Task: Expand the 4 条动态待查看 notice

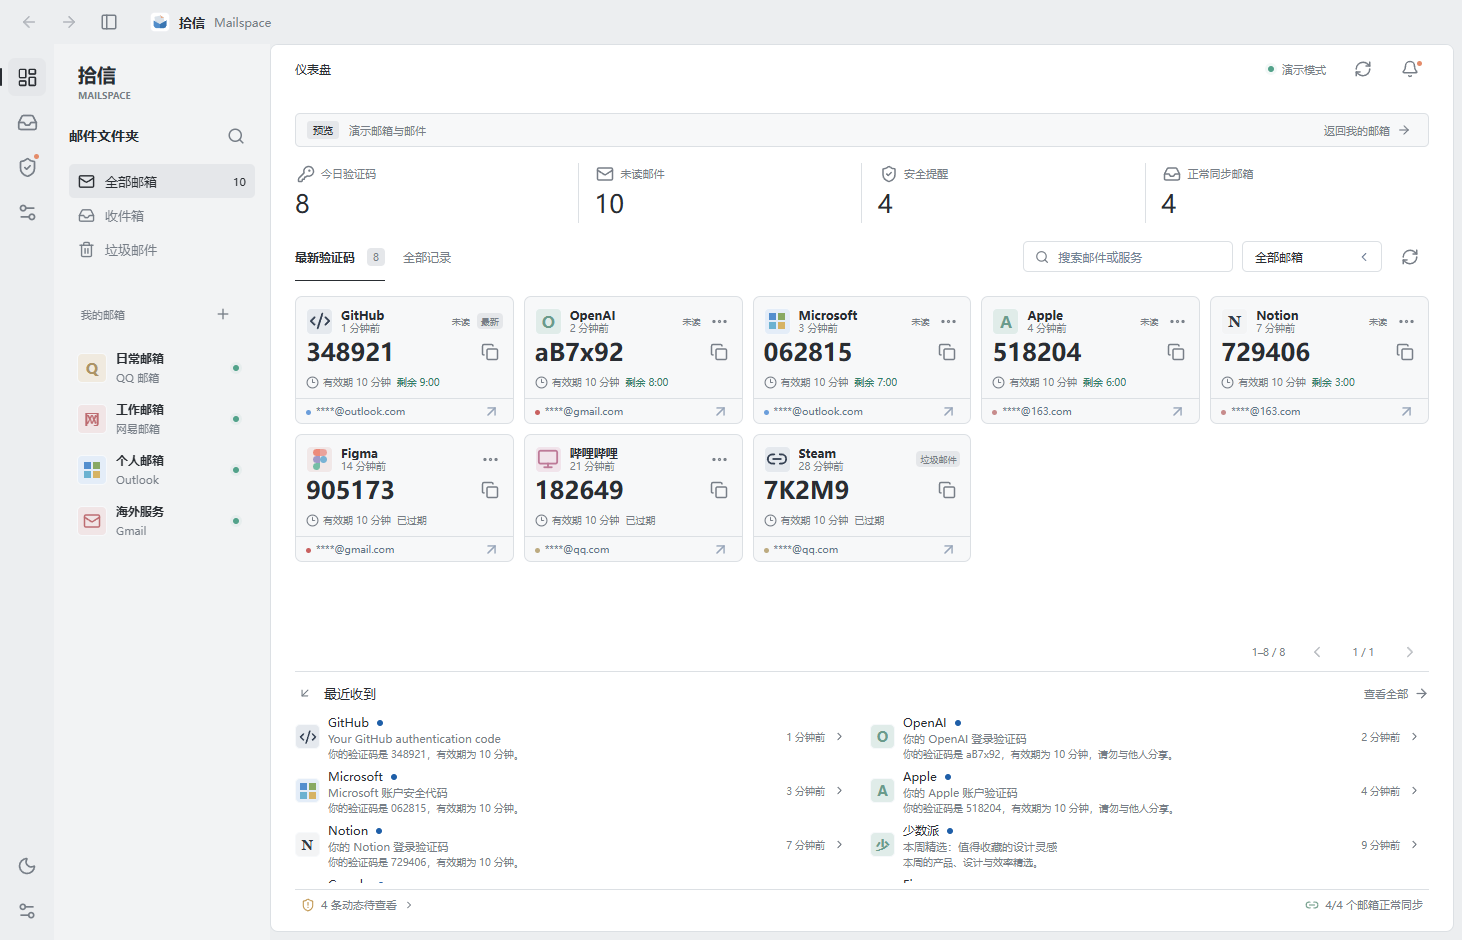Action: pos(357,905)
